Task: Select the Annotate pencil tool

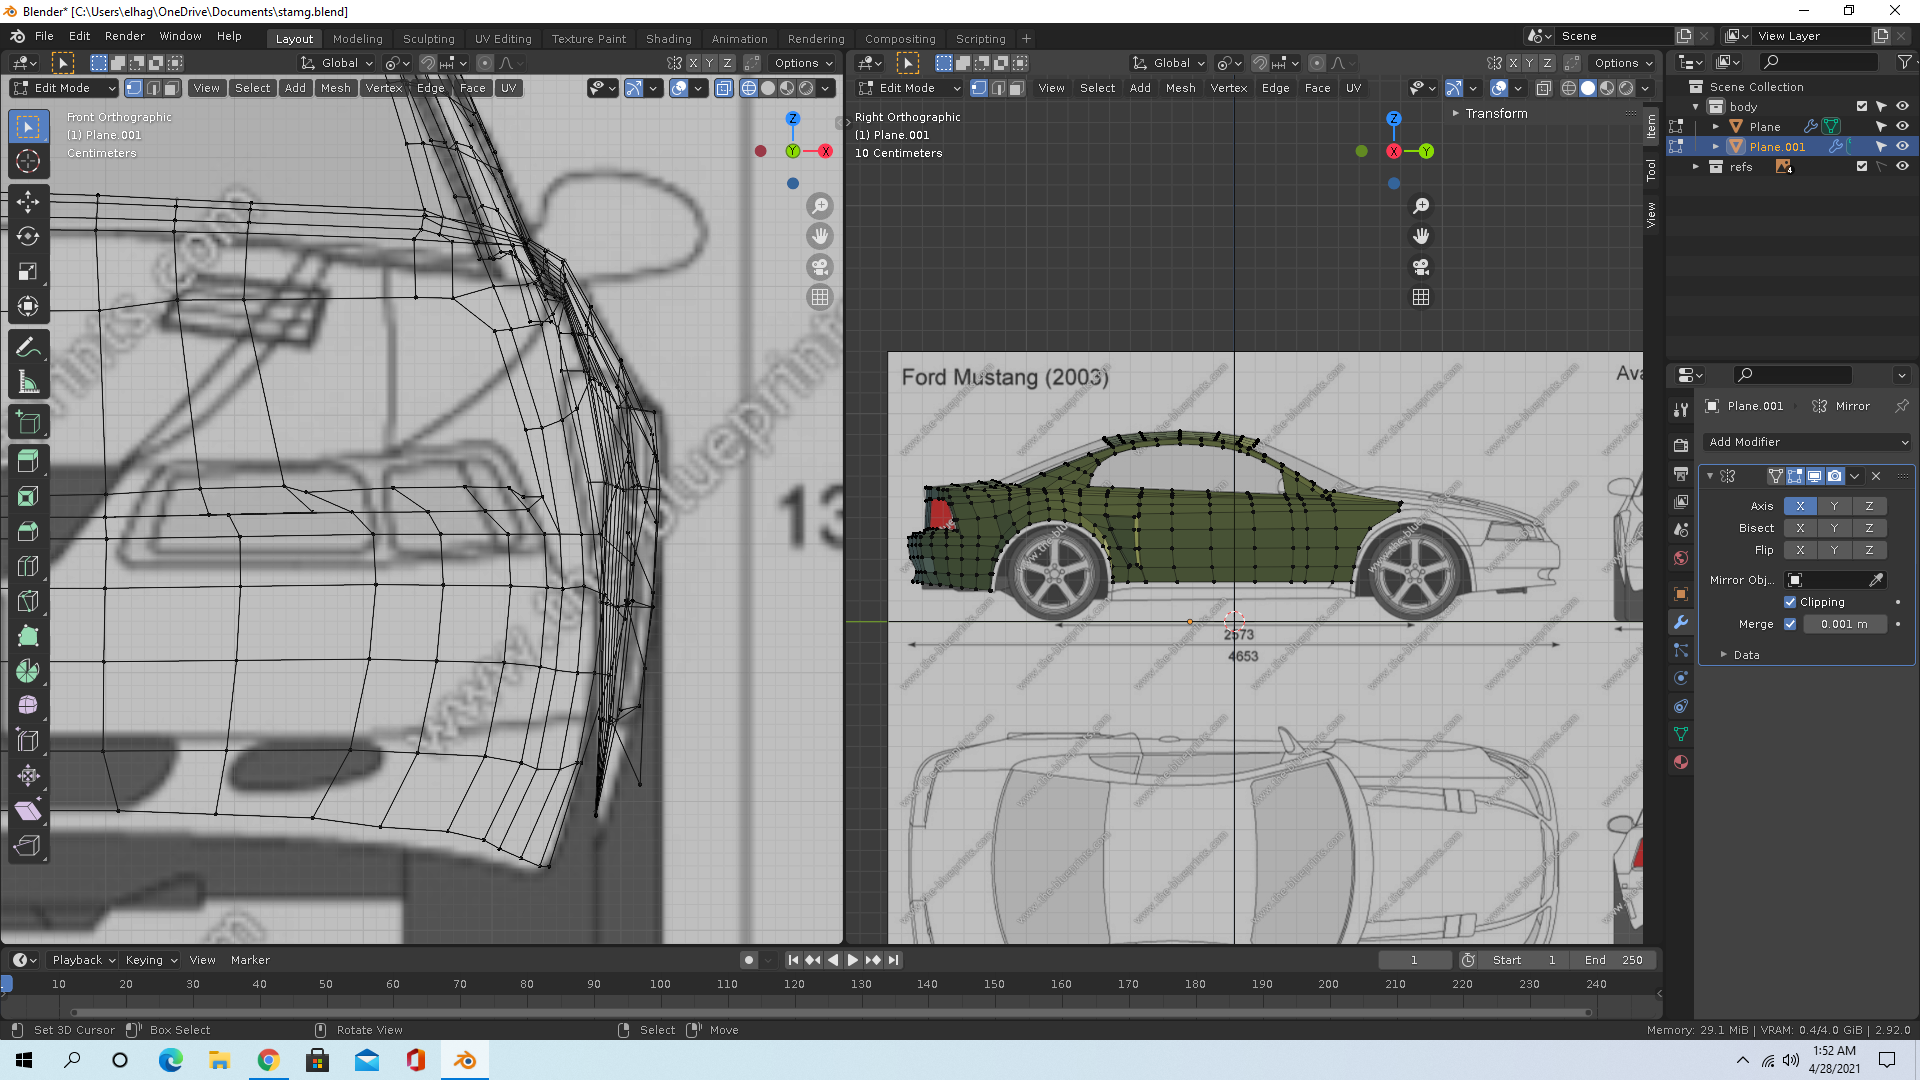Action: (x=28, y=347)
